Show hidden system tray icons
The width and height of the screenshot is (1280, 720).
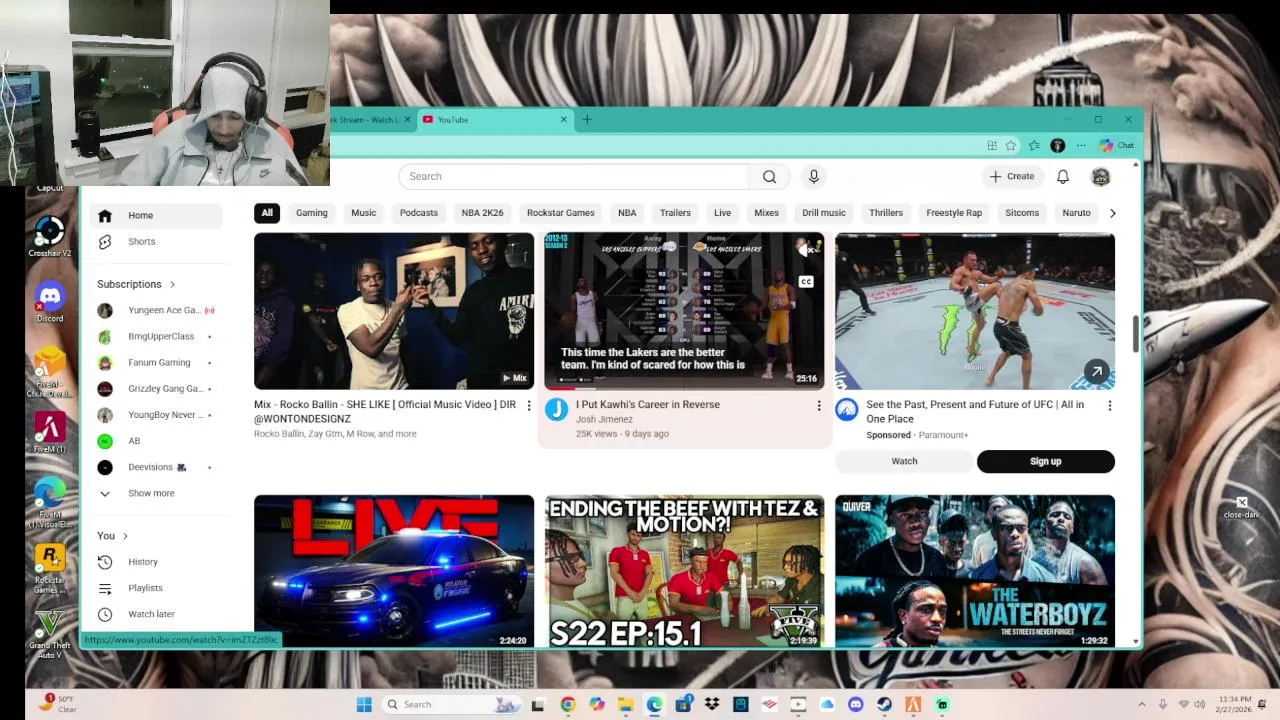[1140, 704]
